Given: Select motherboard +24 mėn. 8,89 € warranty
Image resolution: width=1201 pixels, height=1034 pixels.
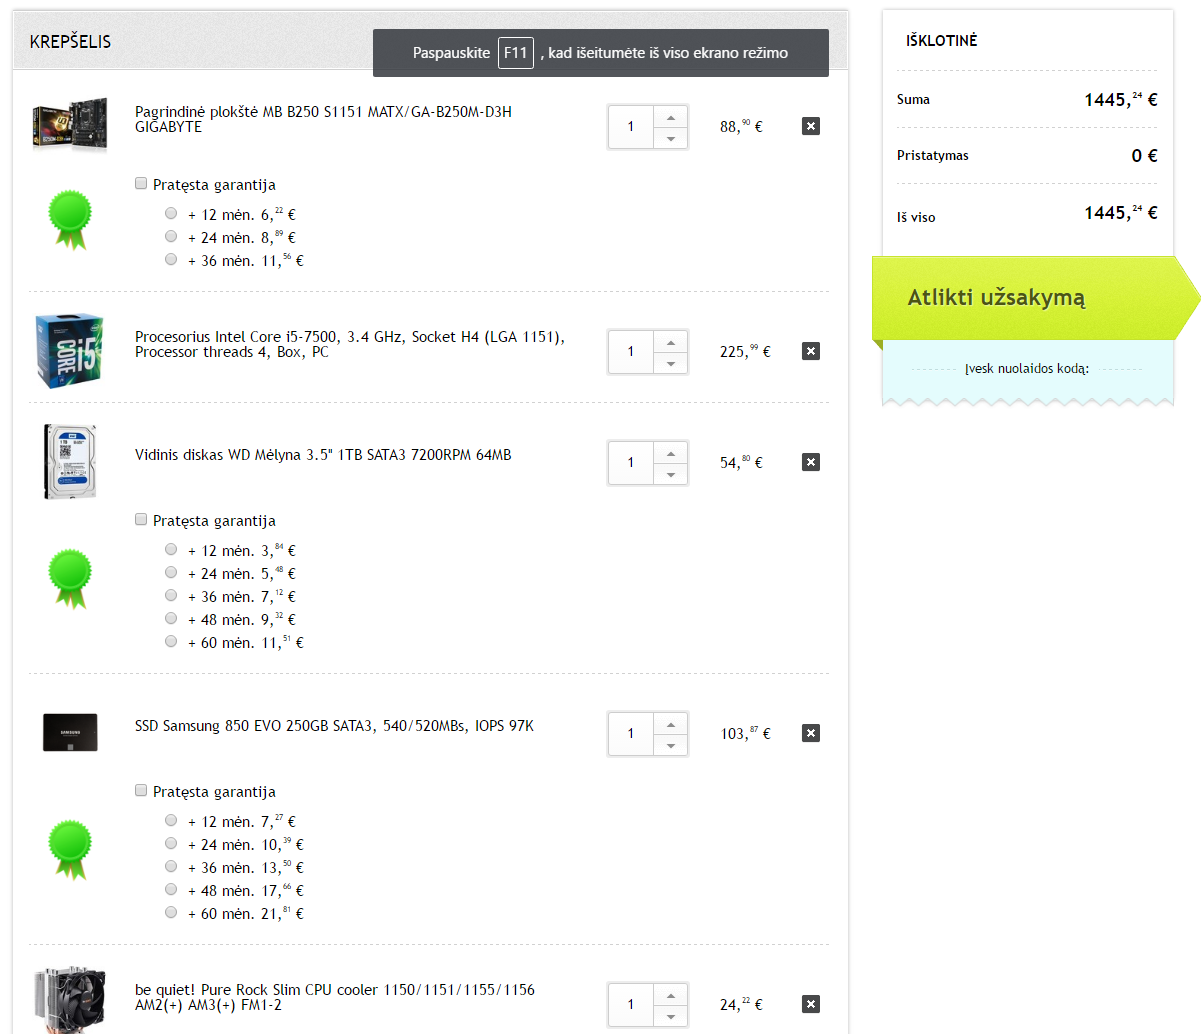Looking at the screenshot, I should point(171,236).
